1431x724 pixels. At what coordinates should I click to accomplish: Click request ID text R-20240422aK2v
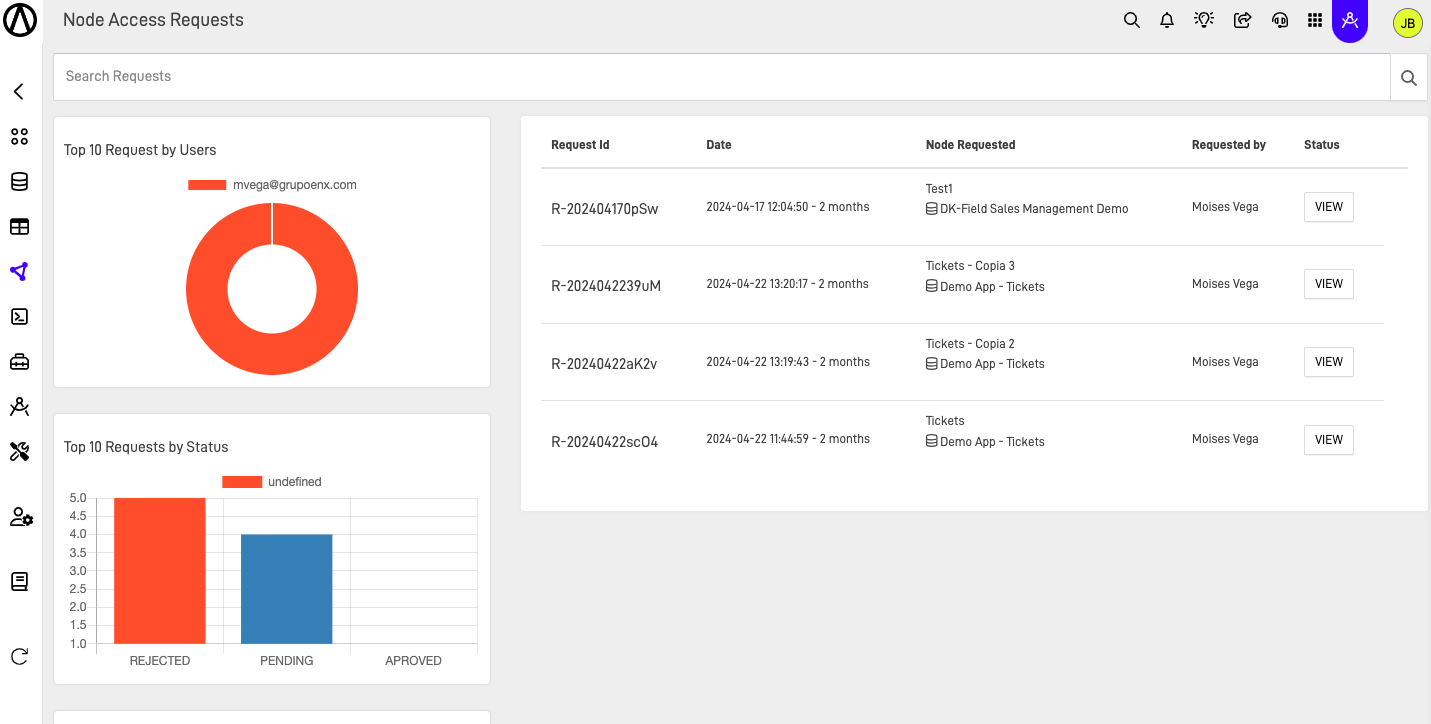[x=604, y=364]
